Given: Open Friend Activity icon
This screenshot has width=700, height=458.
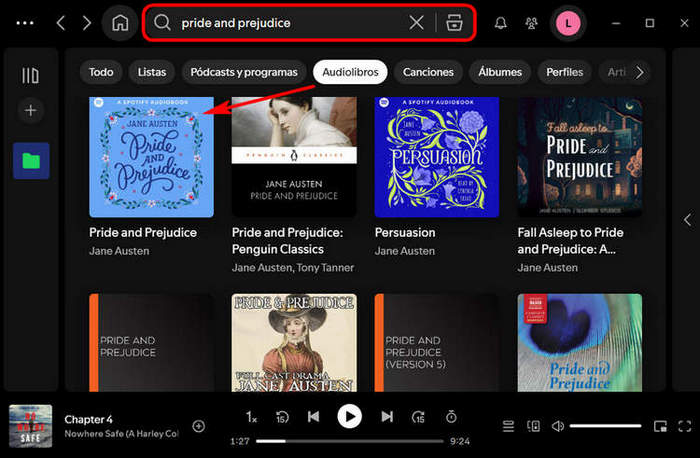Looking at the screenshot, I should 531,23.
